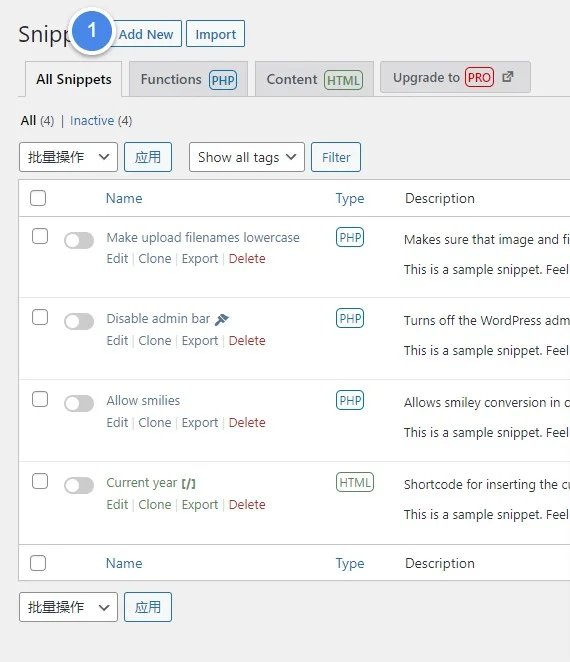
Task: Sort the table by the Name column
Action: click(124, 198)
